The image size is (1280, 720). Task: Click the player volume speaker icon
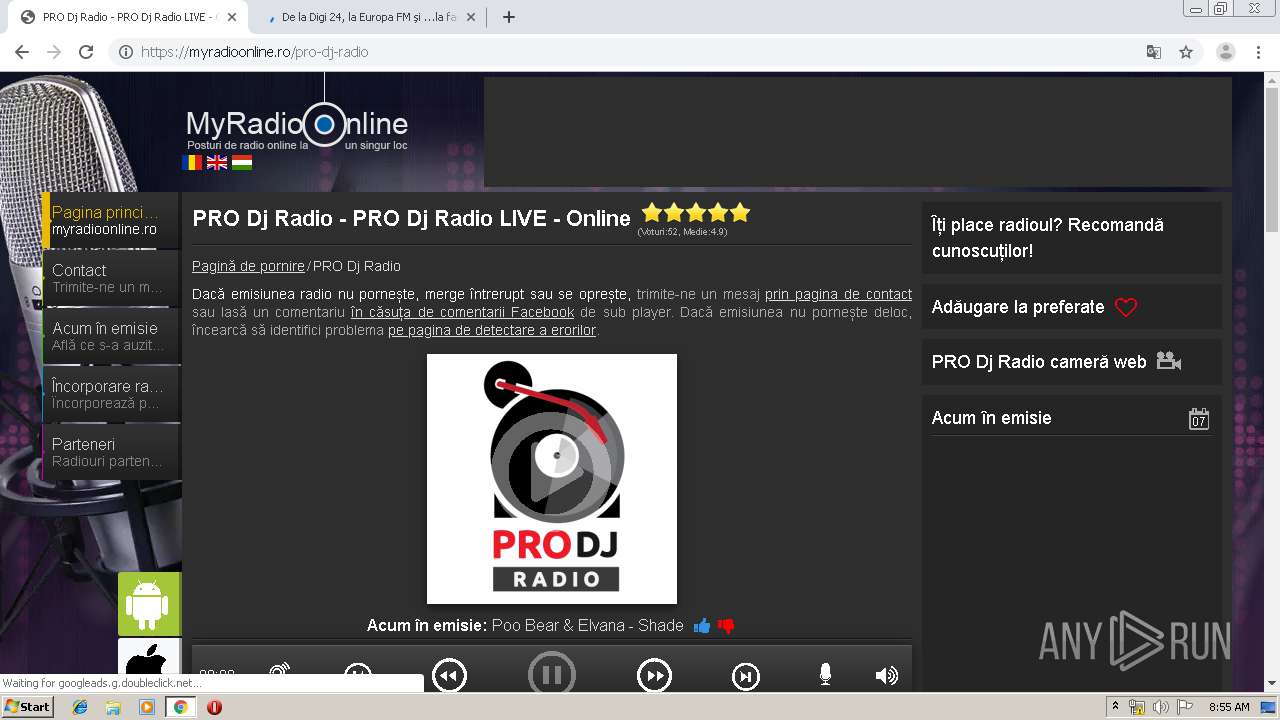point(887,676)
